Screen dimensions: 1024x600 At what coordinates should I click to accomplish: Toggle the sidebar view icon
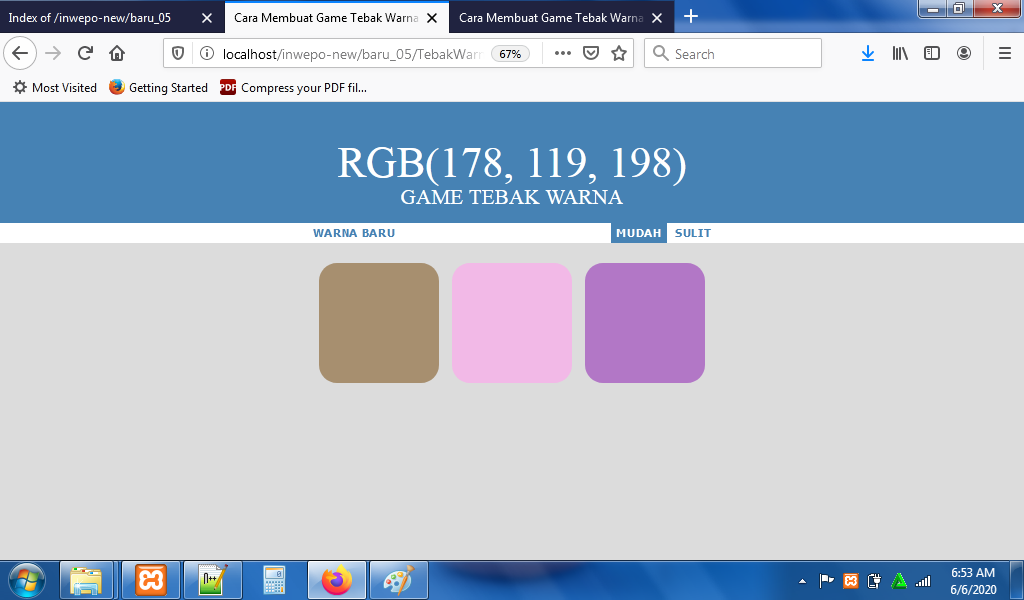[931, 54]
